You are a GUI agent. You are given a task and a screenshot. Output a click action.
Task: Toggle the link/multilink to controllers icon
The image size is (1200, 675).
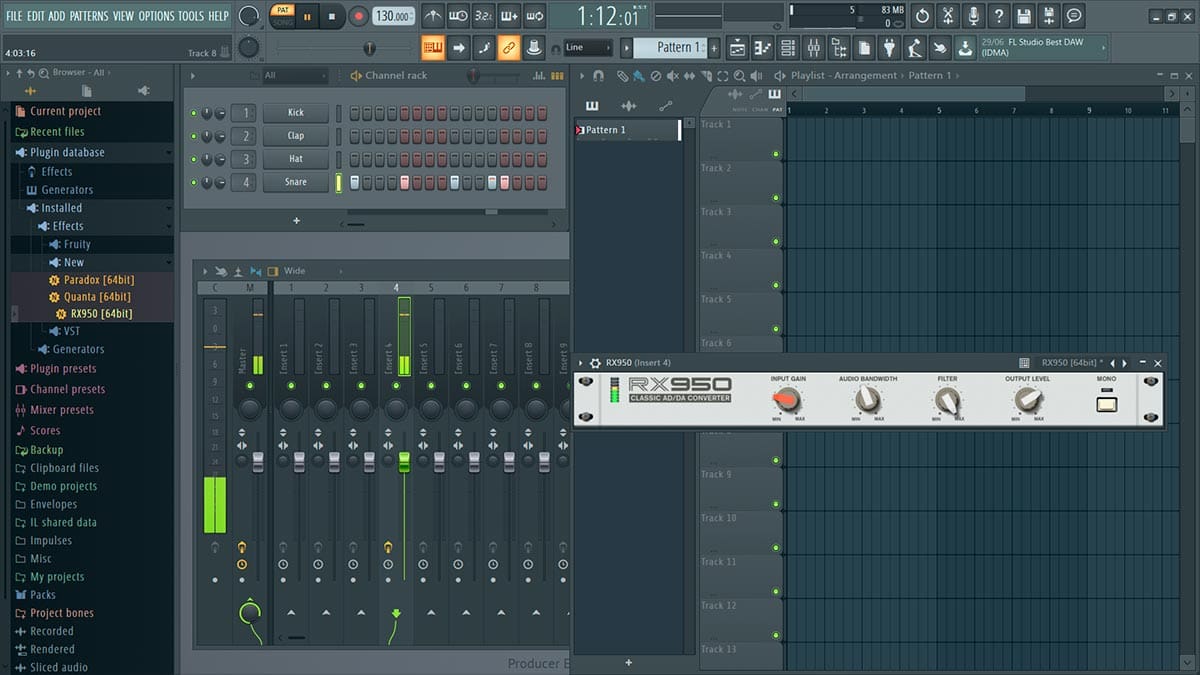pyautogui.click(x=508, y=47)
